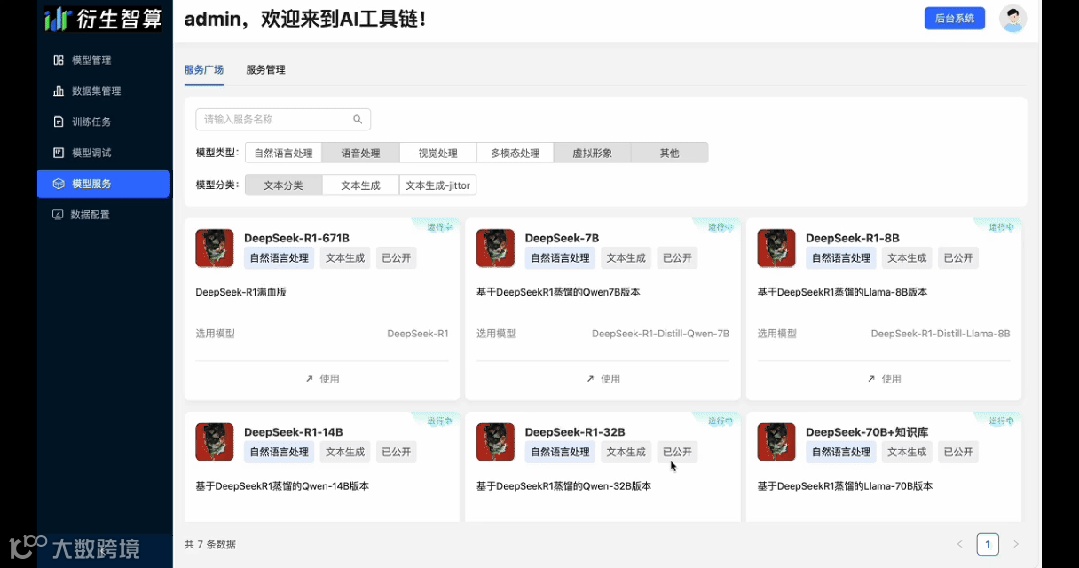Click the 模型服务 cube icon
The image size is (1079, 568).
click(x=58, y=184)
